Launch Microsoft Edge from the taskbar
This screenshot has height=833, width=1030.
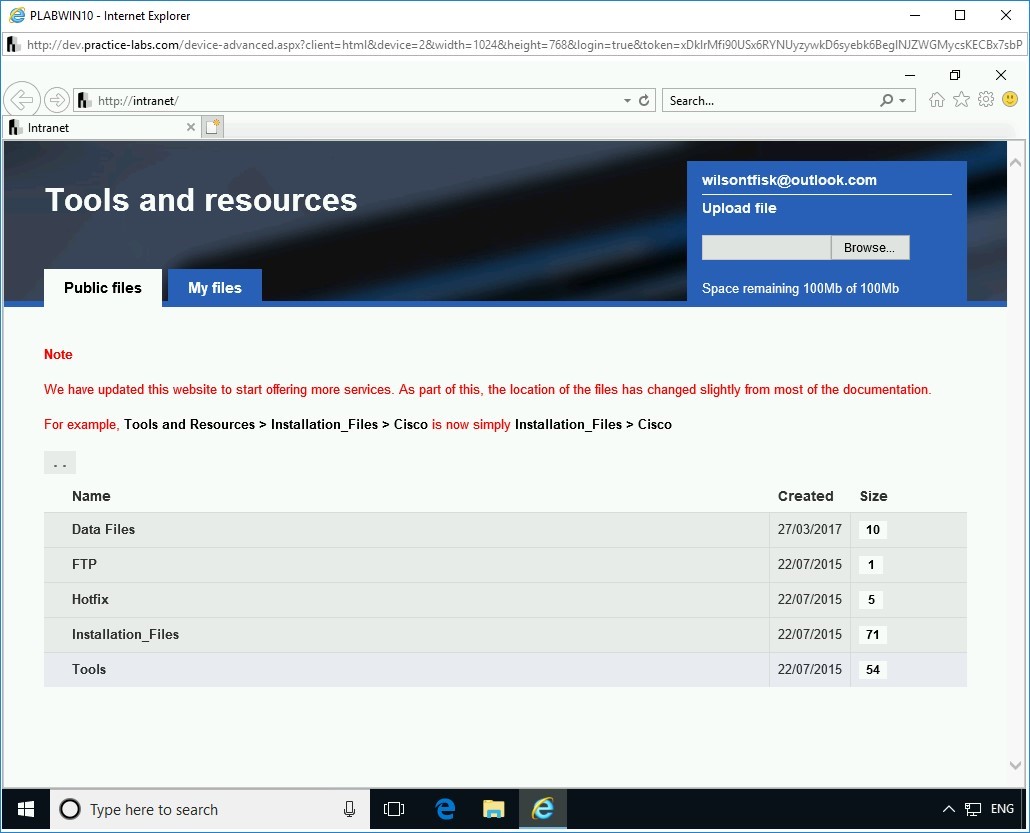click(x=444, y=809)
